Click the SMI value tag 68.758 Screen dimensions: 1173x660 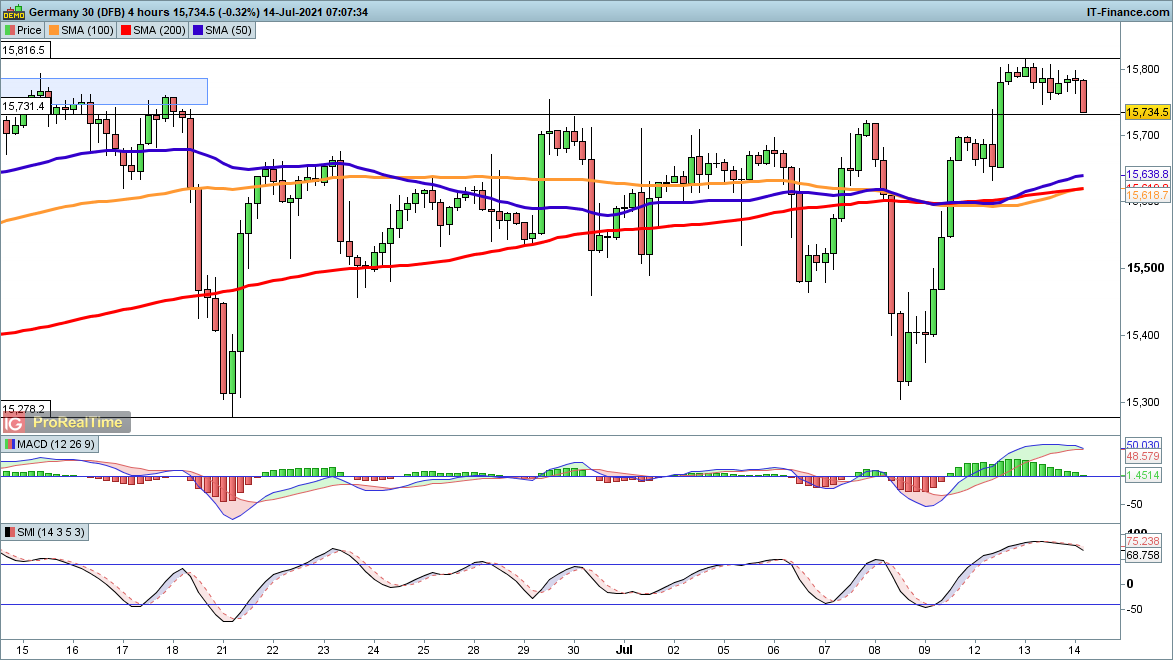1143,554
